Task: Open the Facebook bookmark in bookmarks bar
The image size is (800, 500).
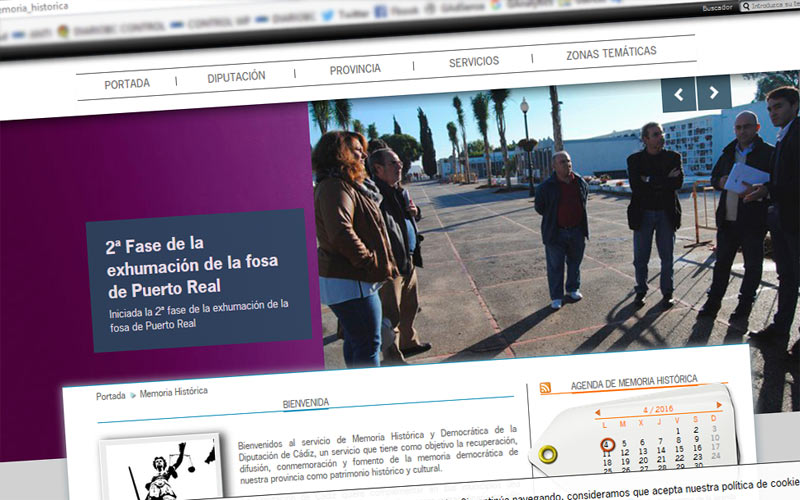Action: coord(396,11)
